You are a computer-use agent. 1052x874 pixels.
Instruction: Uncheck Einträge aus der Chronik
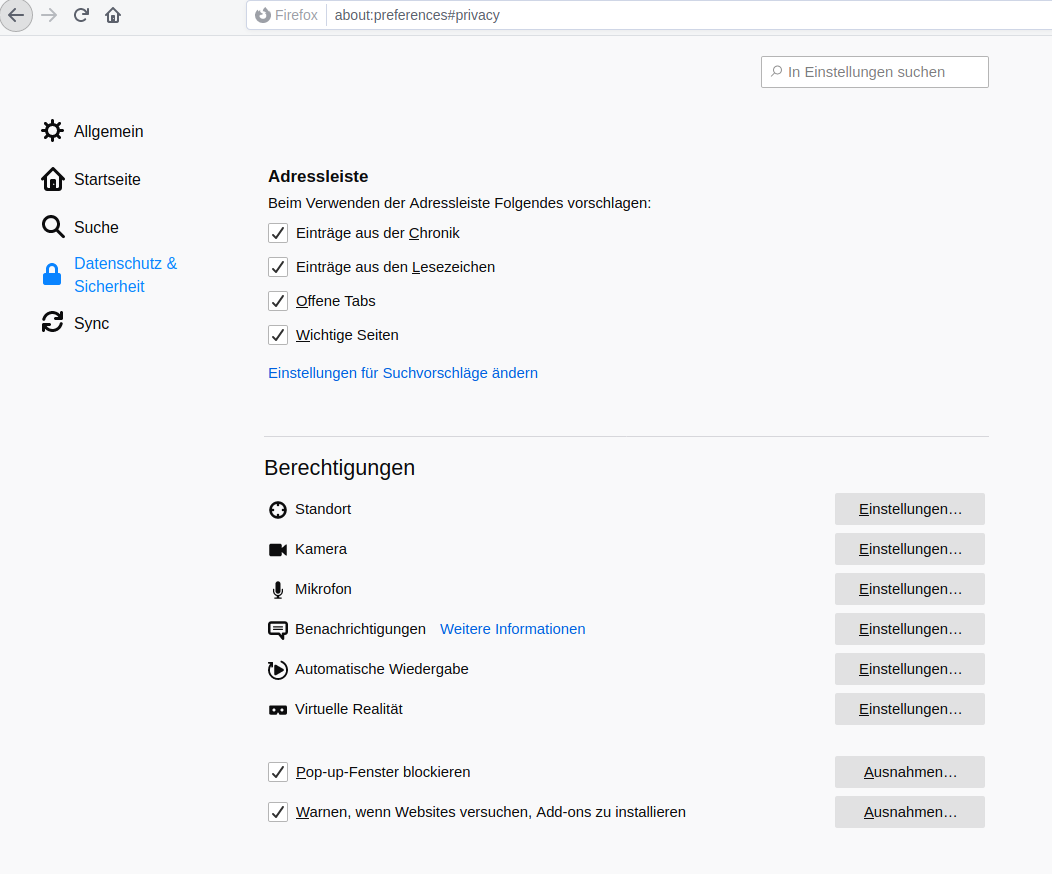point(278,233)
